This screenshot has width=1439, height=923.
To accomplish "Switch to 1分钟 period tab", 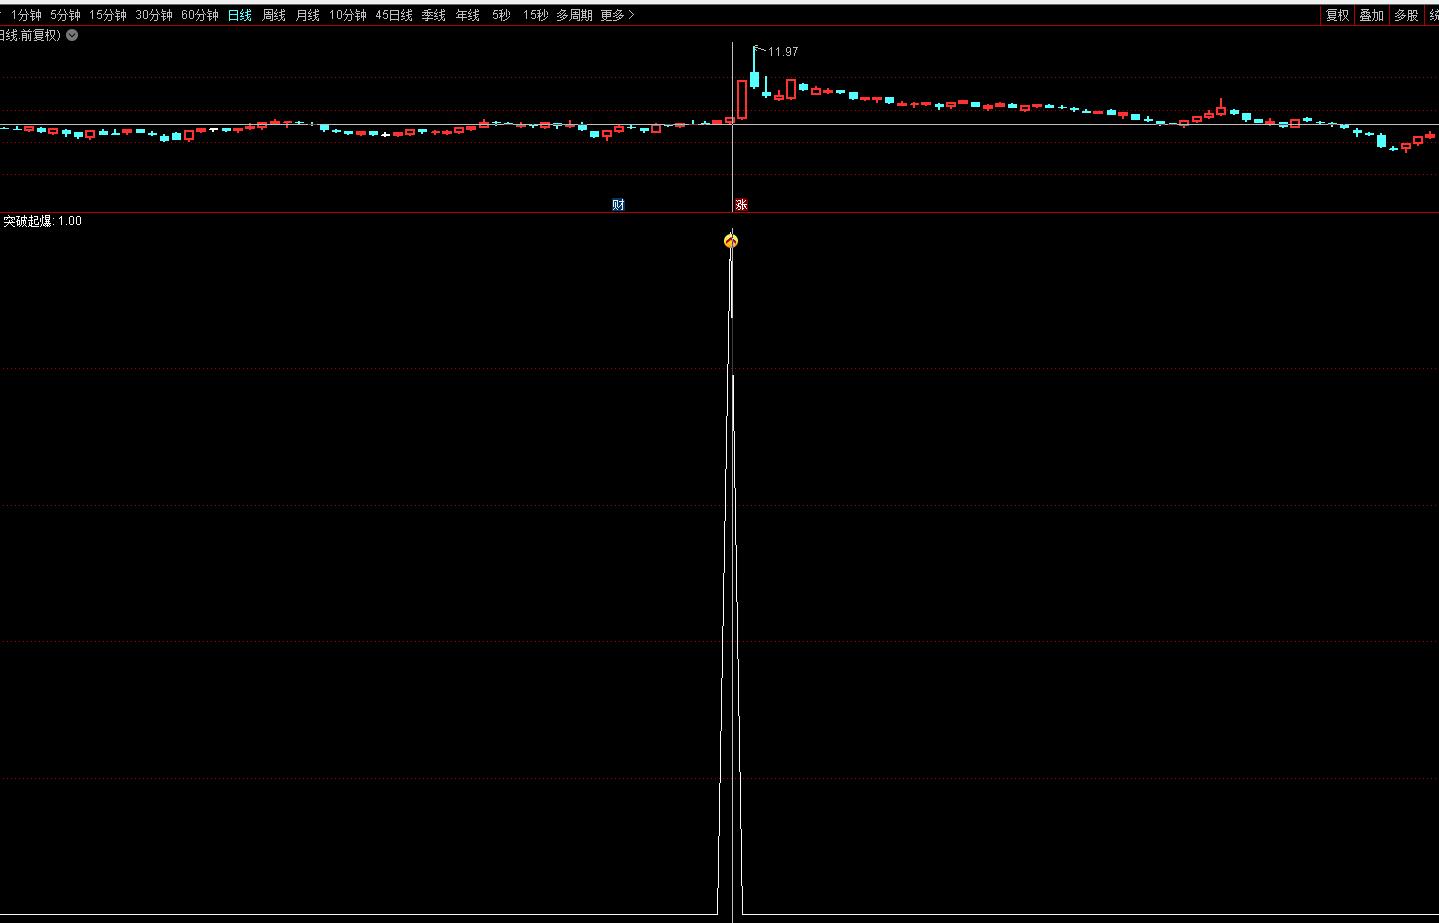I will point(26,15).
